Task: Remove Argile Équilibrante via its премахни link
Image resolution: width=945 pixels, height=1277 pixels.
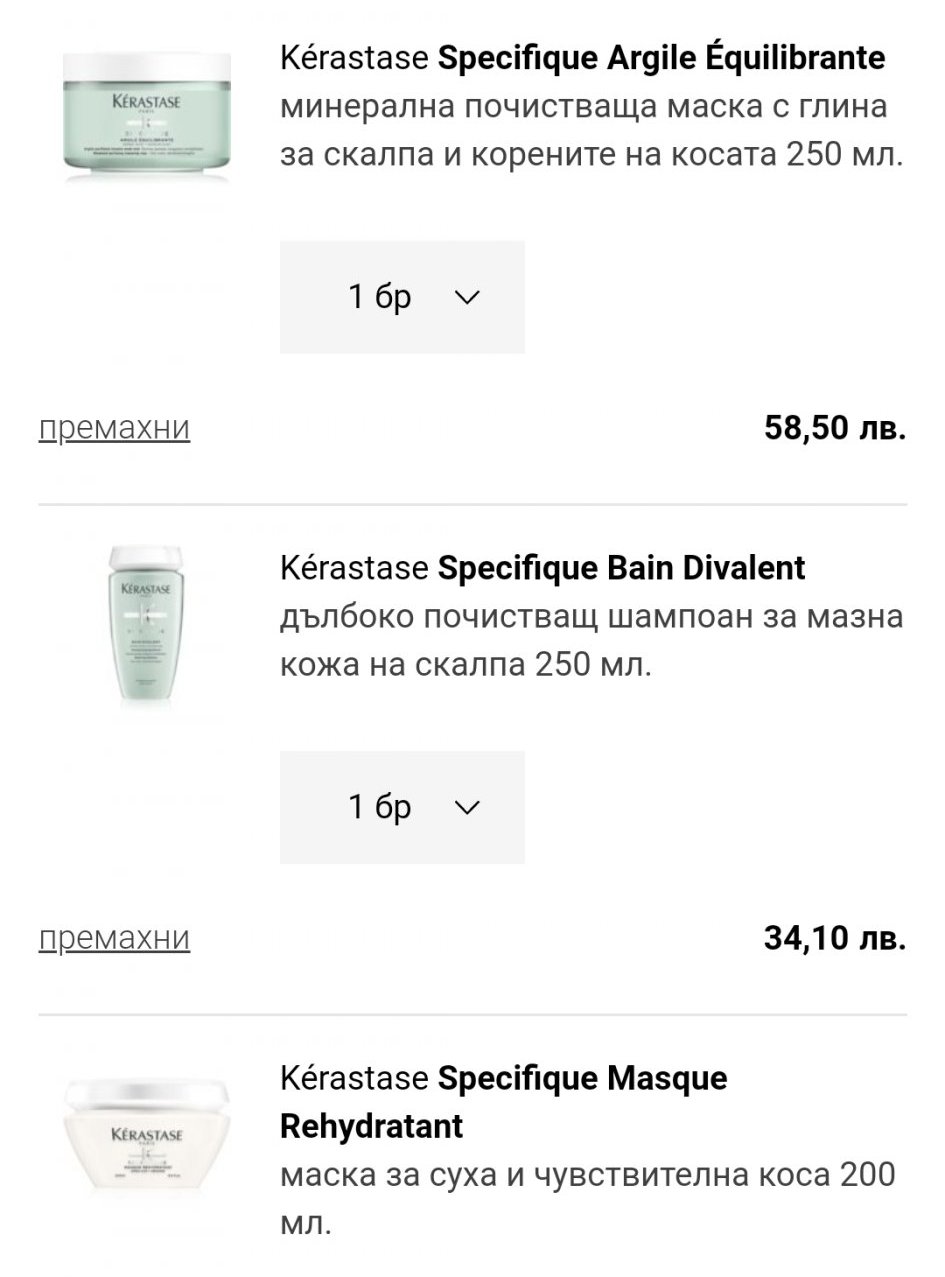Action: pyautogui.click(x=114, y=428)
